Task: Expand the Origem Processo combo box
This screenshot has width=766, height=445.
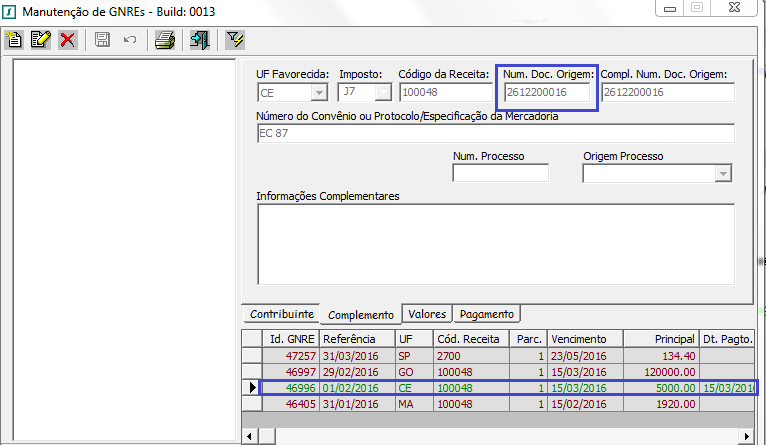Action: [724, 174]
